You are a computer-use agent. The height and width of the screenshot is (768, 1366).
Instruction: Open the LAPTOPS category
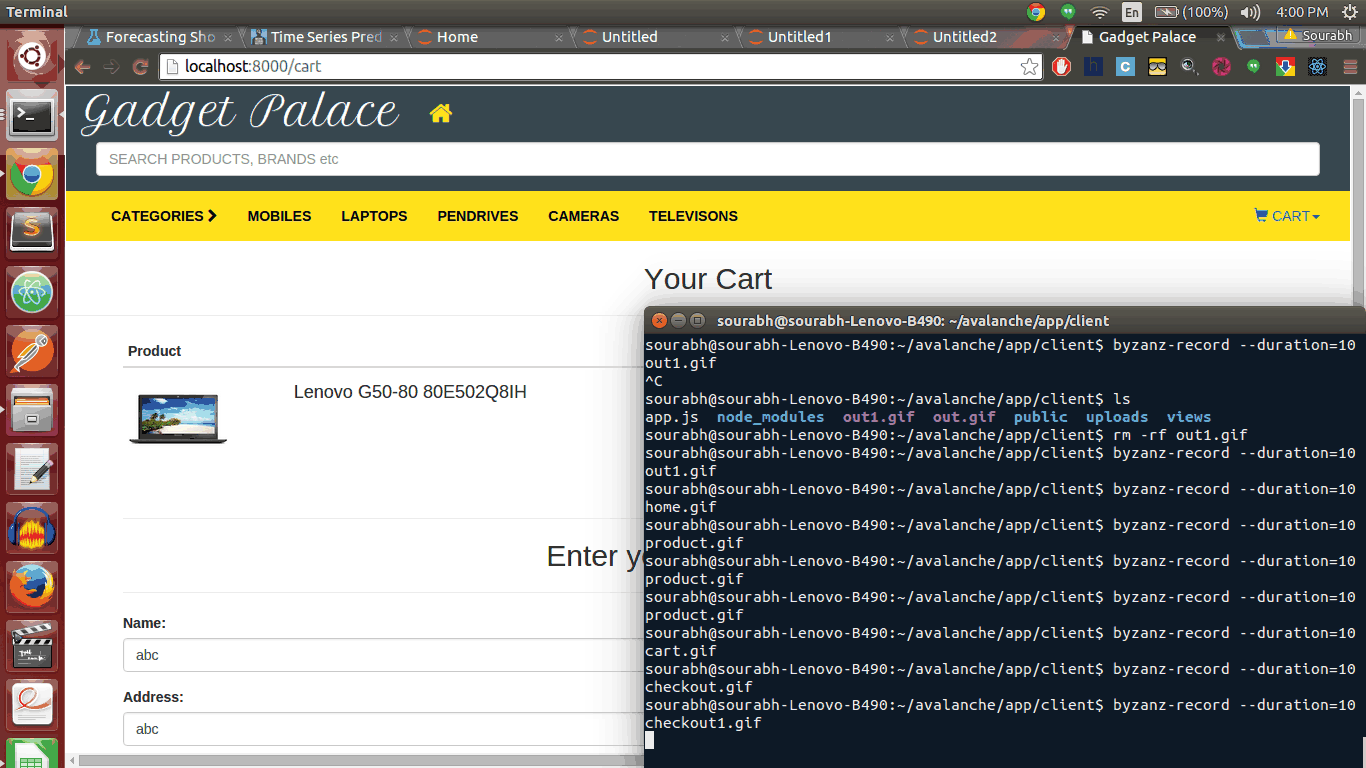(374, 216)
